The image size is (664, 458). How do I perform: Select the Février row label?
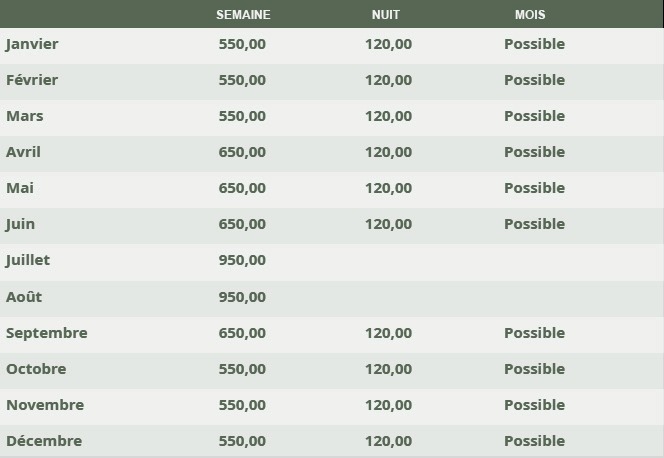pos(32,80)
